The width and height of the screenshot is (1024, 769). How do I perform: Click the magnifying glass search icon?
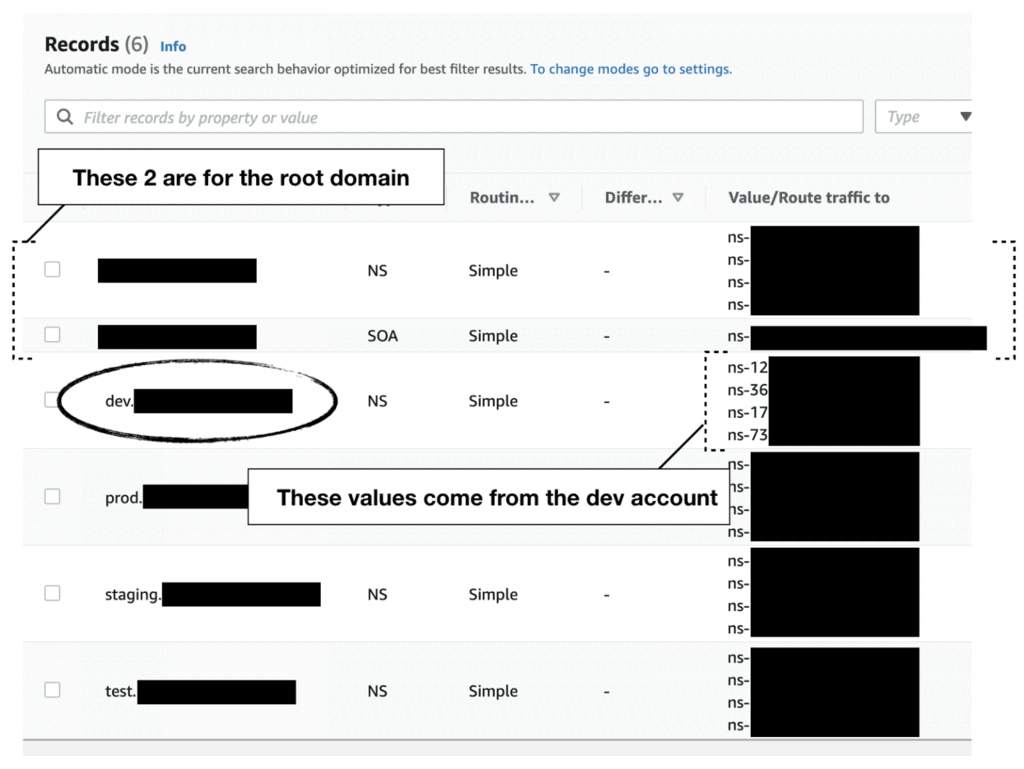click(64, 116)
